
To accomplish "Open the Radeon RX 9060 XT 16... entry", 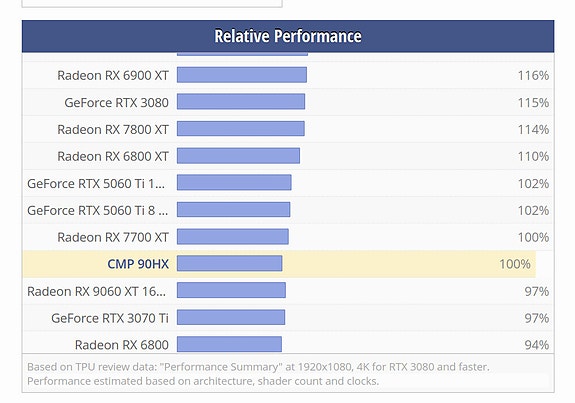I will click(x=96, y=291).
